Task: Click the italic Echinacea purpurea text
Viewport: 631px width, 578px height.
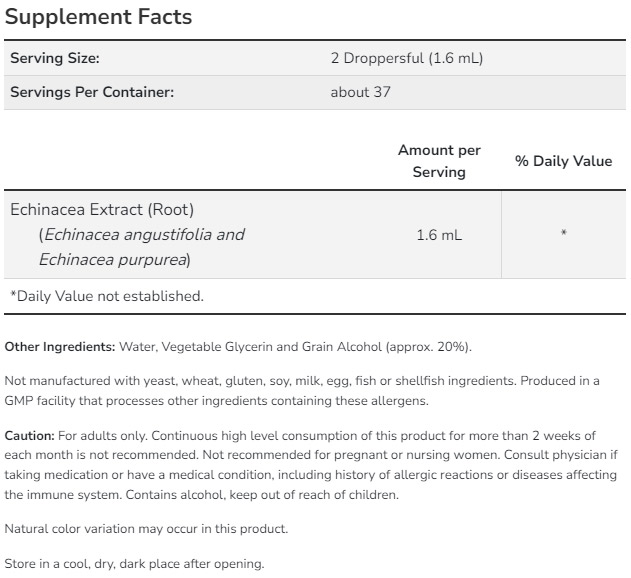Action: tap(112, 260)
